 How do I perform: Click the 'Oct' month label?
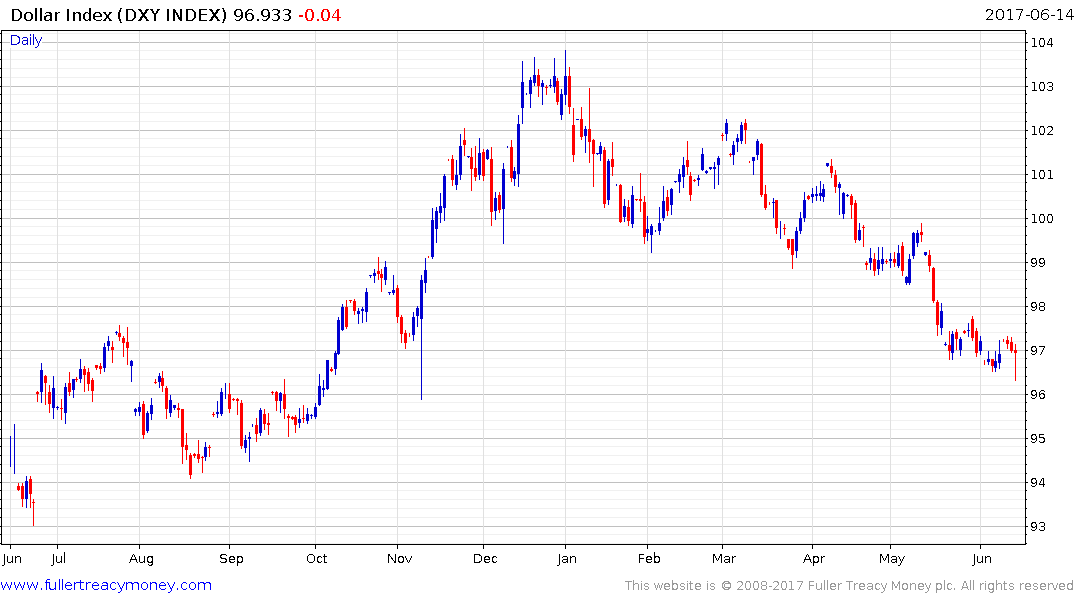click(x=317, y=558)
